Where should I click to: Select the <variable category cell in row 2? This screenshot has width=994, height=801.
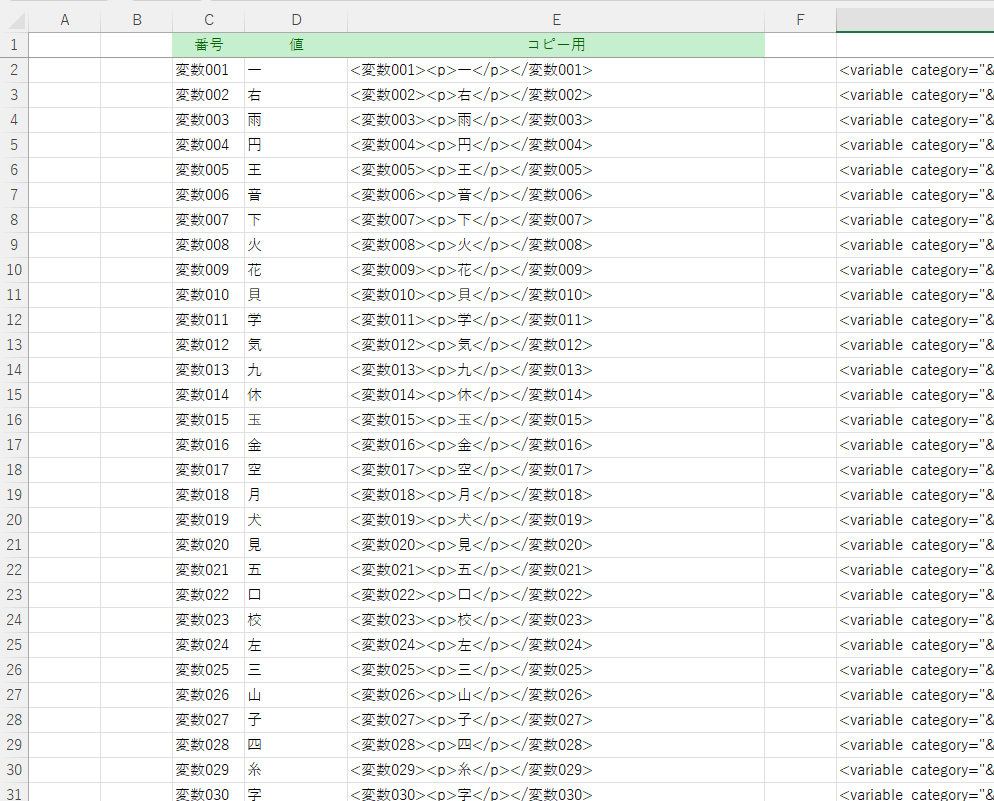tap(915, 70)
